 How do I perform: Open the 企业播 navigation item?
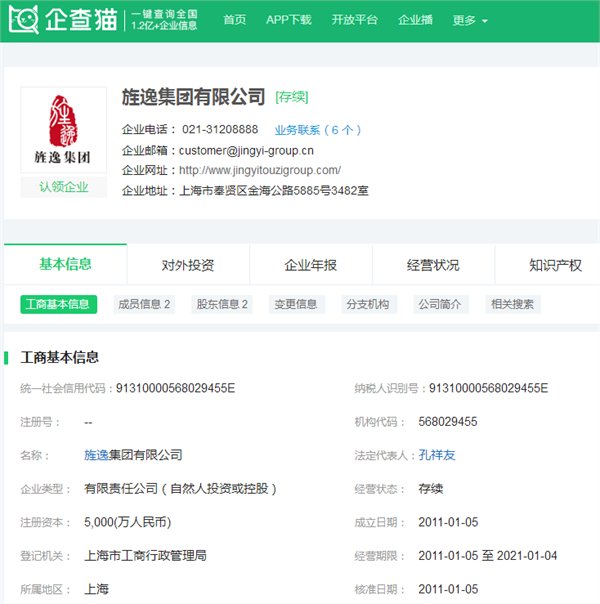pos(415,20)
